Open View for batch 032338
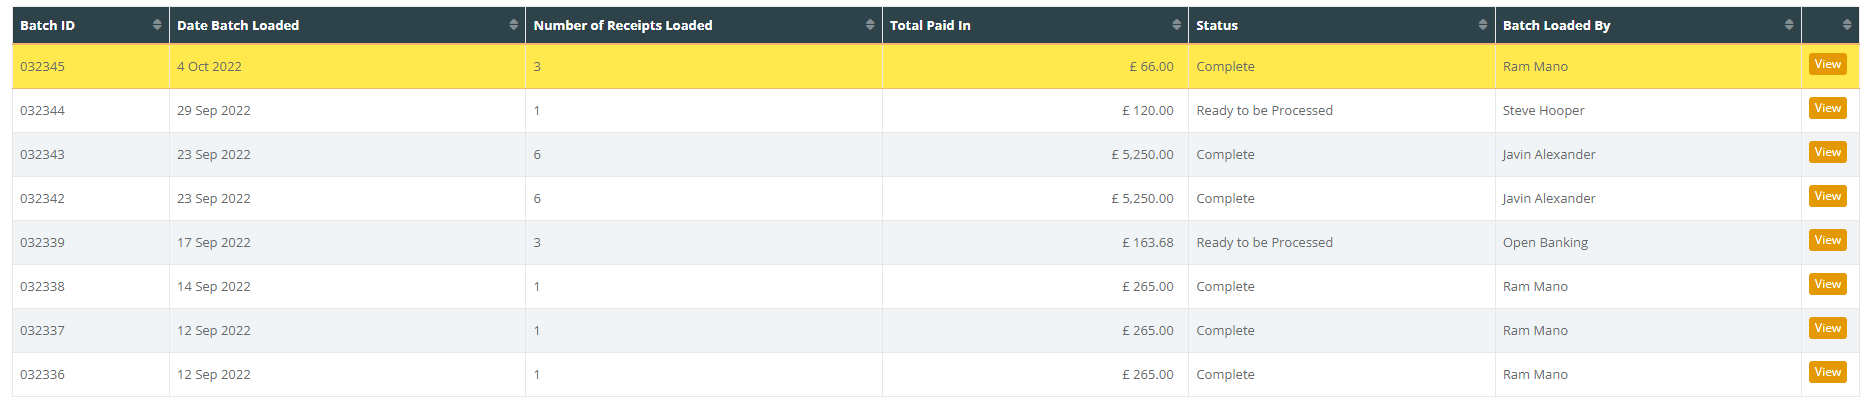Image resolution: width=1863 pixels, height=409 pixels. (1827, 284)
